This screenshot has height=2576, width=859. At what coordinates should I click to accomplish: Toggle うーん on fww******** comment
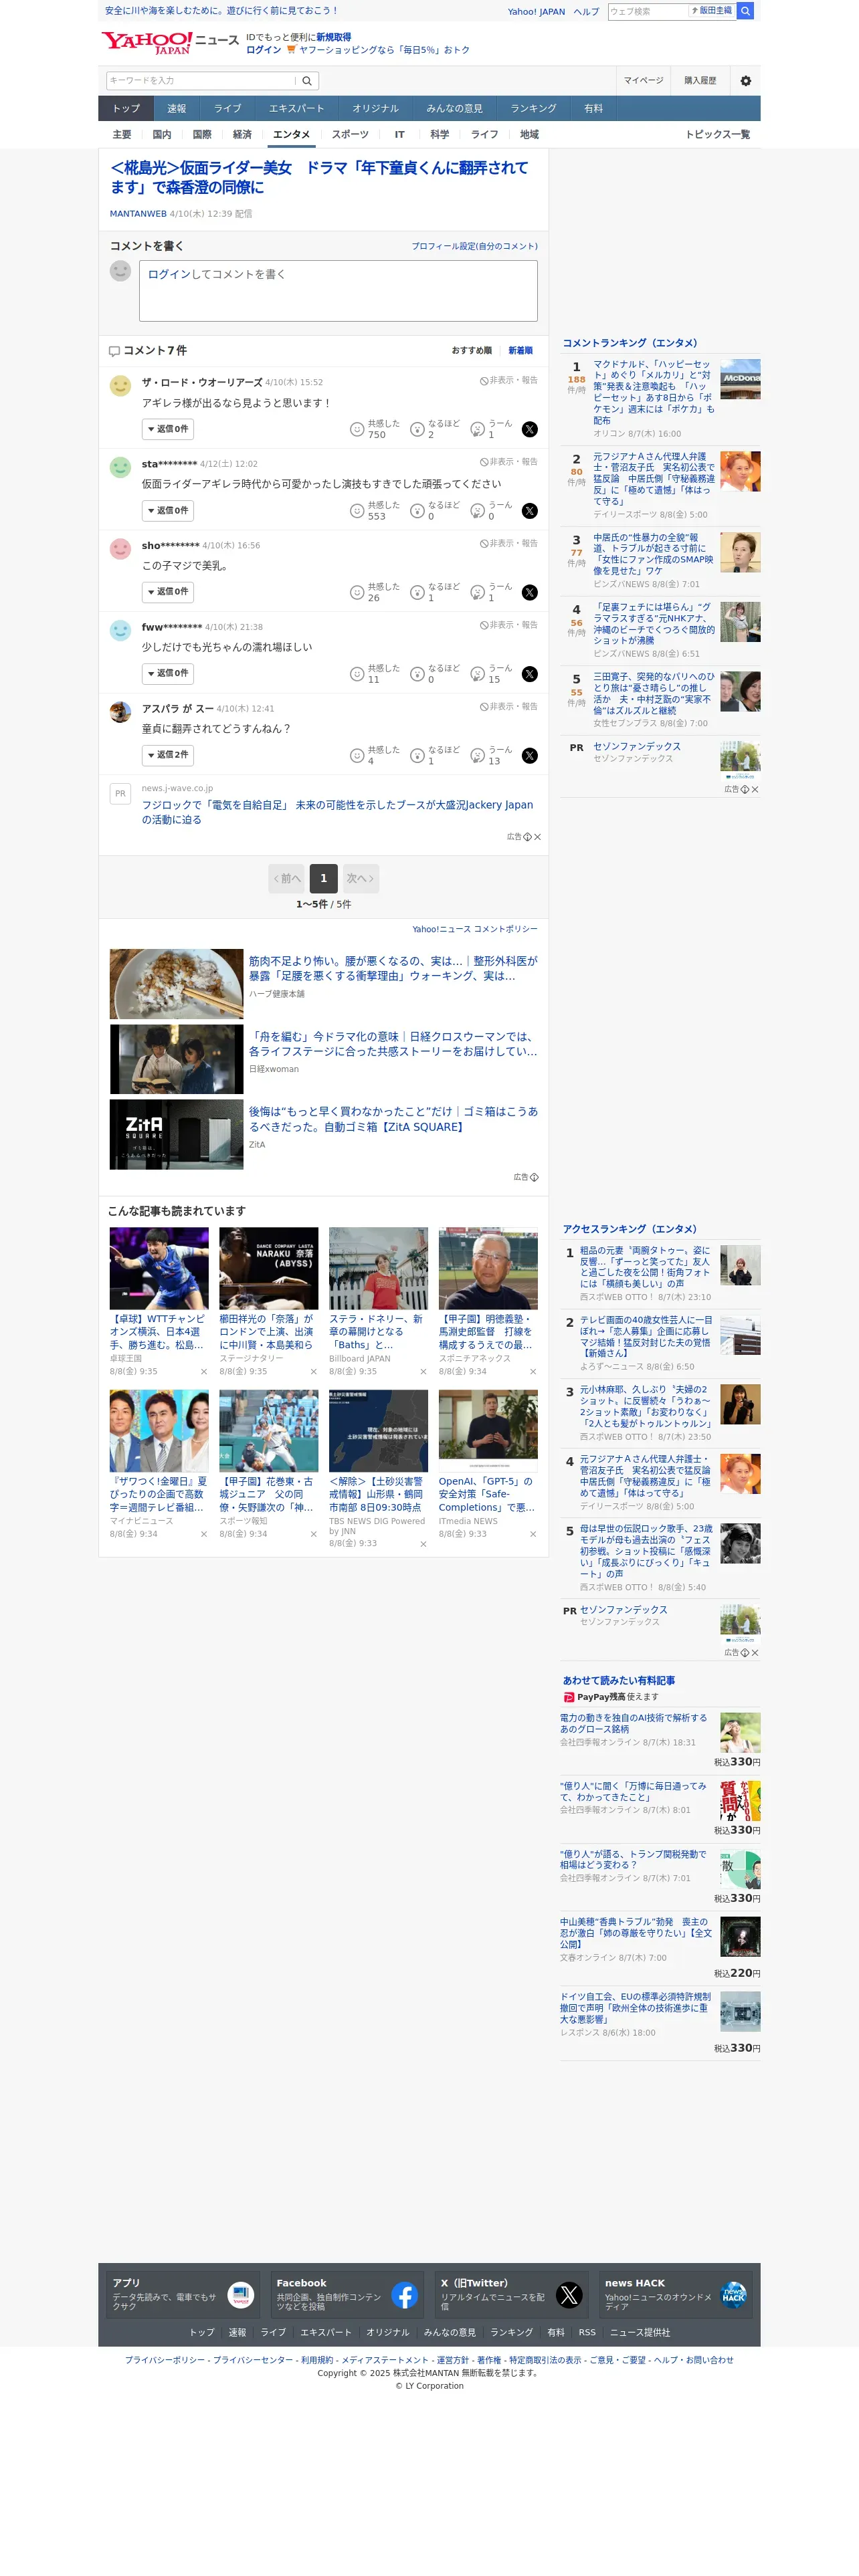coord(492,674)
